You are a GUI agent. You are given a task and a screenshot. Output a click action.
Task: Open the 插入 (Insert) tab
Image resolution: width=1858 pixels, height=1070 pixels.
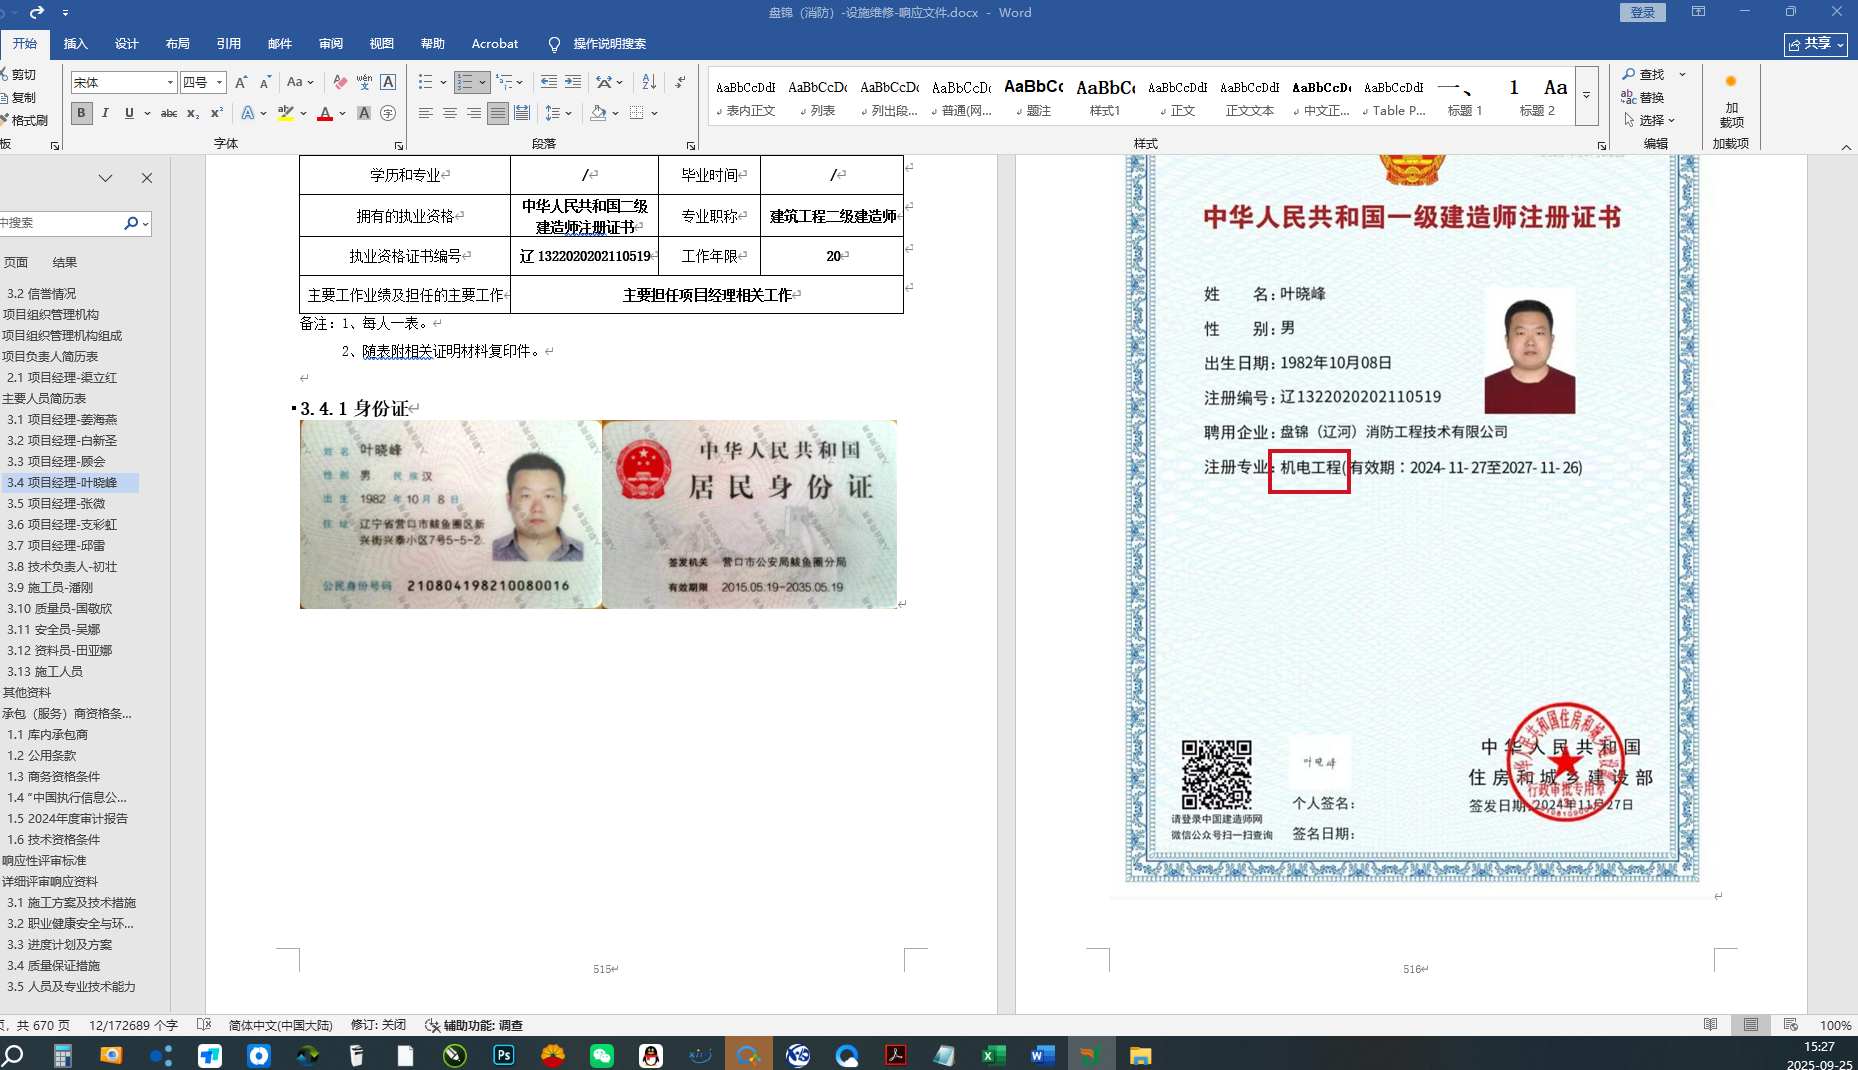(x=76, y=44)
